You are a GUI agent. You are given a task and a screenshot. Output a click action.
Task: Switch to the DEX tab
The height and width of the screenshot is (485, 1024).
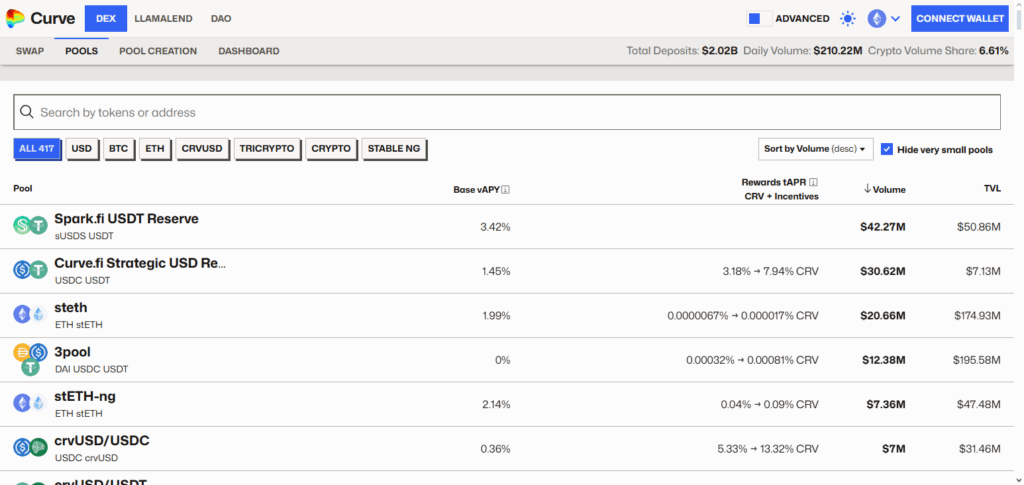106,18
